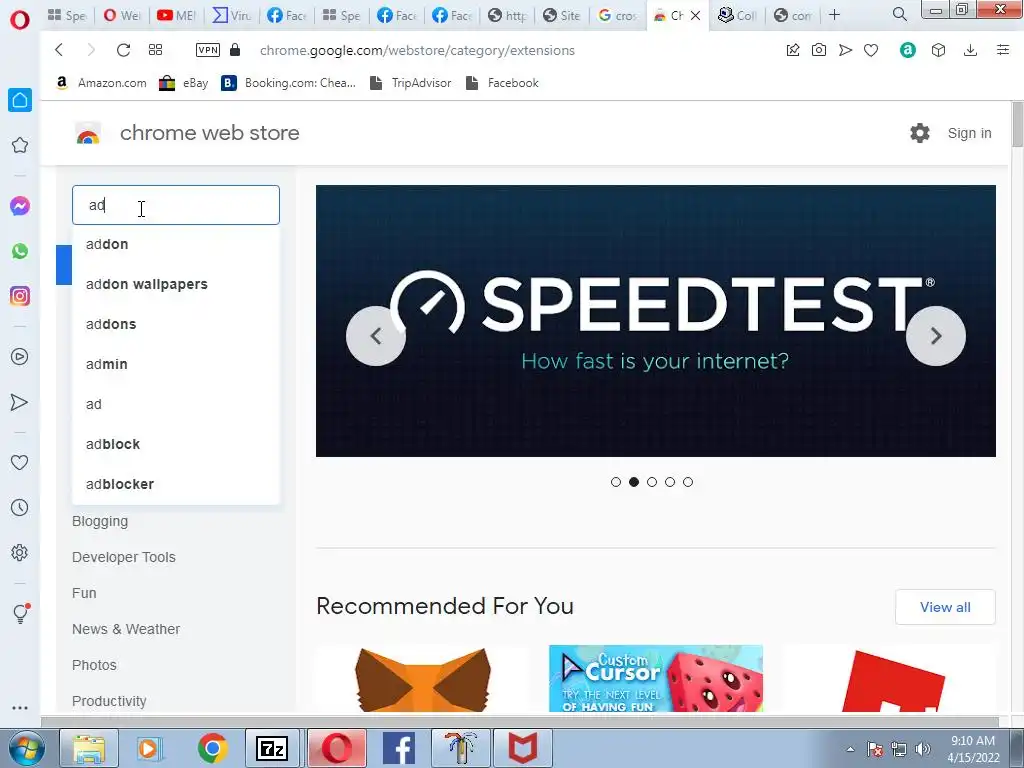Open sidebar three-dots more menu
This screenshot has height=768, width=1024.
coord(20,707)
